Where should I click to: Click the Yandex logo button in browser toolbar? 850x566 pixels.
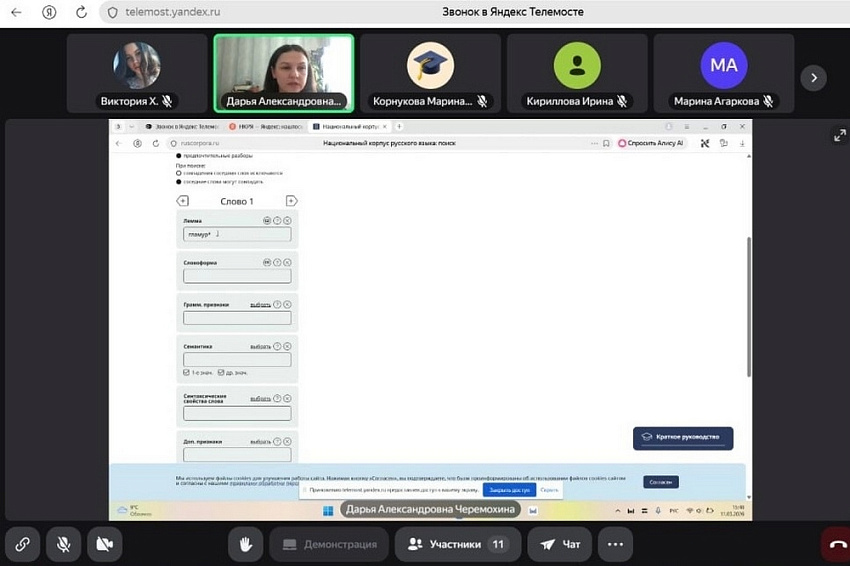point(49,12)
